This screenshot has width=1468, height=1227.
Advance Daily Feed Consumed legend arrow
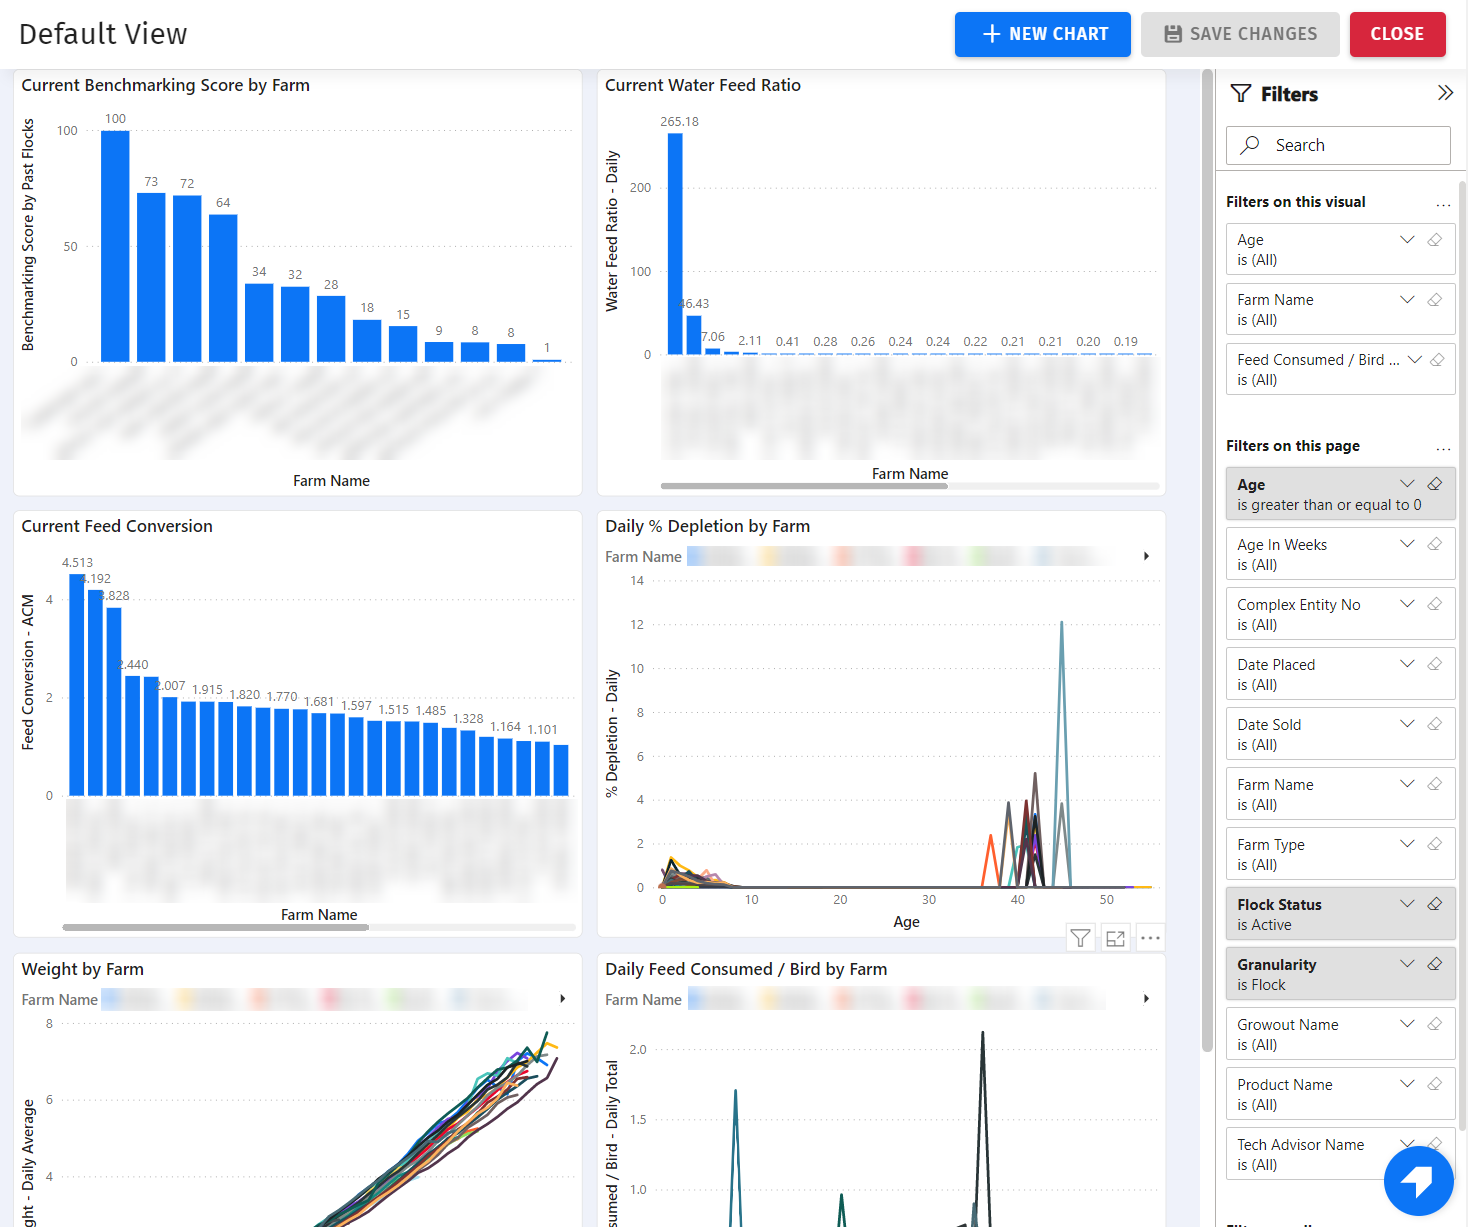tap(1146, 999)
